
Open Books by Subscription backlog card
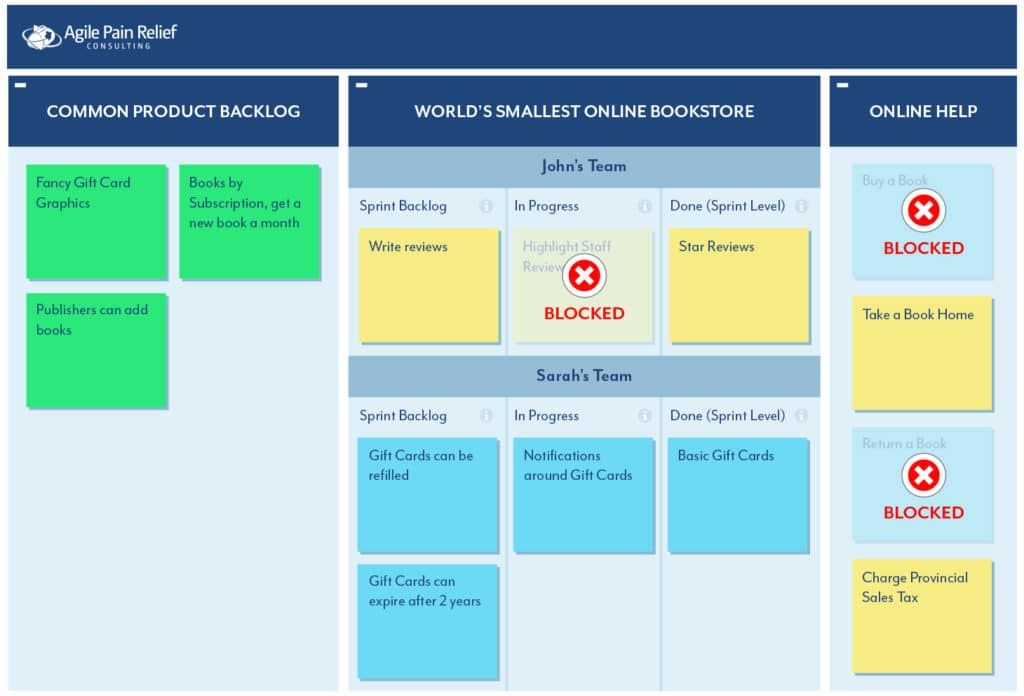click(x=249, y=221)
